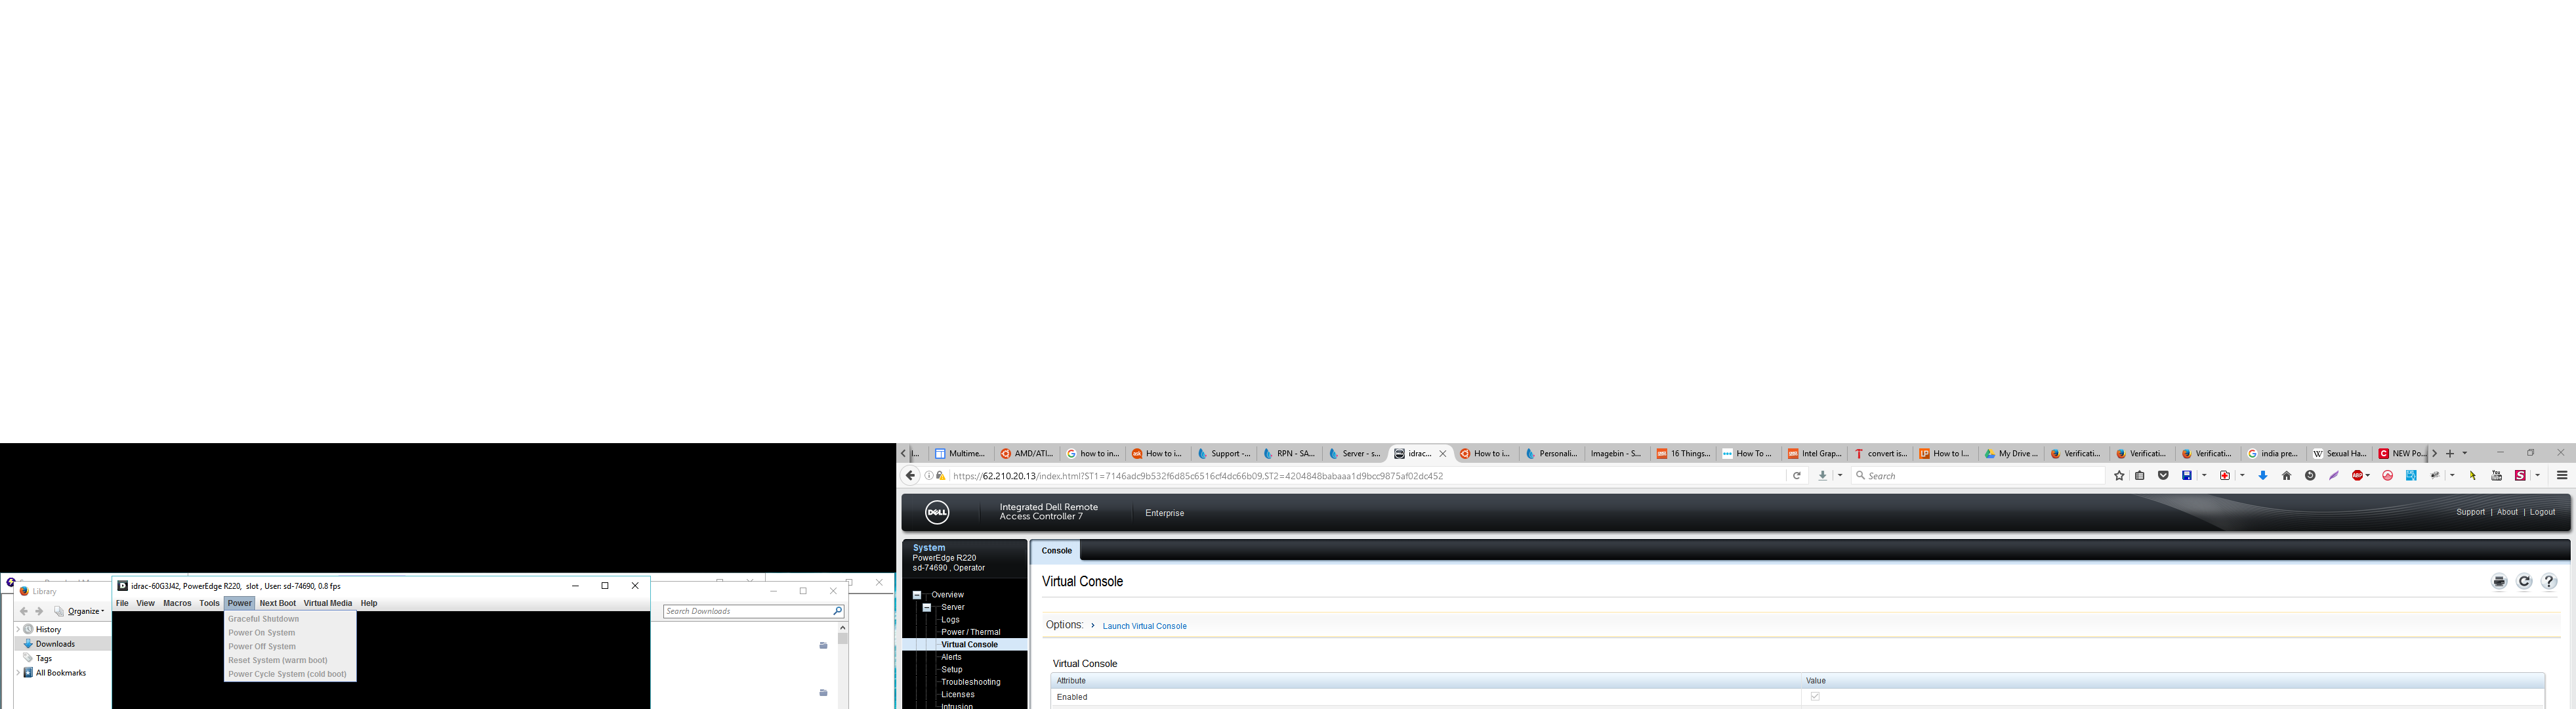The height and width of the screenshot is (709, 2576).
Task: Click the Library search magnifier icon
Action: coord(837,611)
